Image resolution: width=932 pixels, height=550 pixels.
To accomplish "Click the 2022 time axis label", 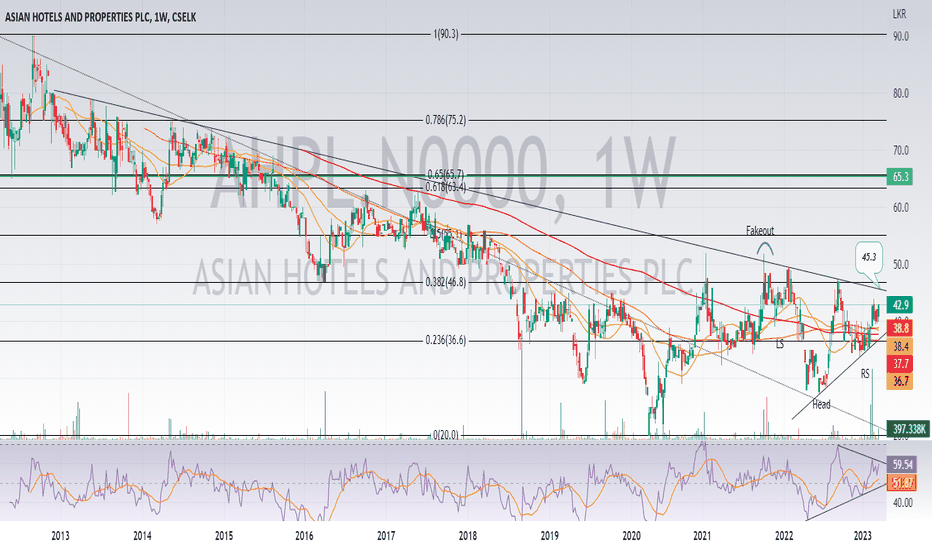I will (784, 536).
